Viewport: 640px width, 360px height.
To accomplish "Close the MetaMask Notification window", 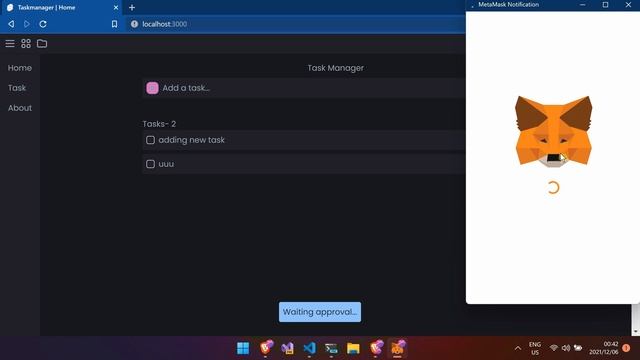I will click(x=628, y=4).
